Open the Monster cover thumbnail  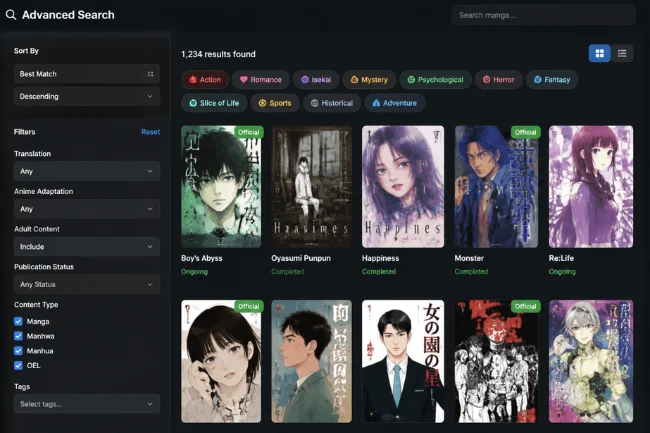click(496, 187)
